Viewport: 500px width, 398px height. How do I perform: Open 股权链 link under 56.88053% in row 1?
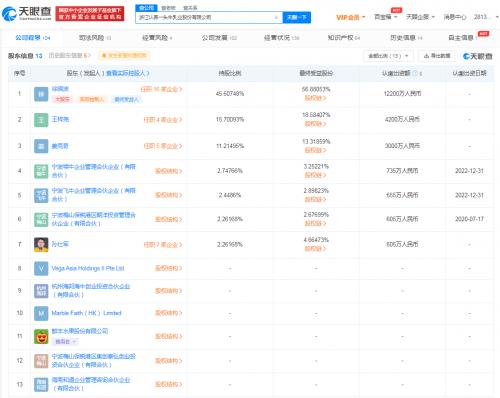[315, 98]
